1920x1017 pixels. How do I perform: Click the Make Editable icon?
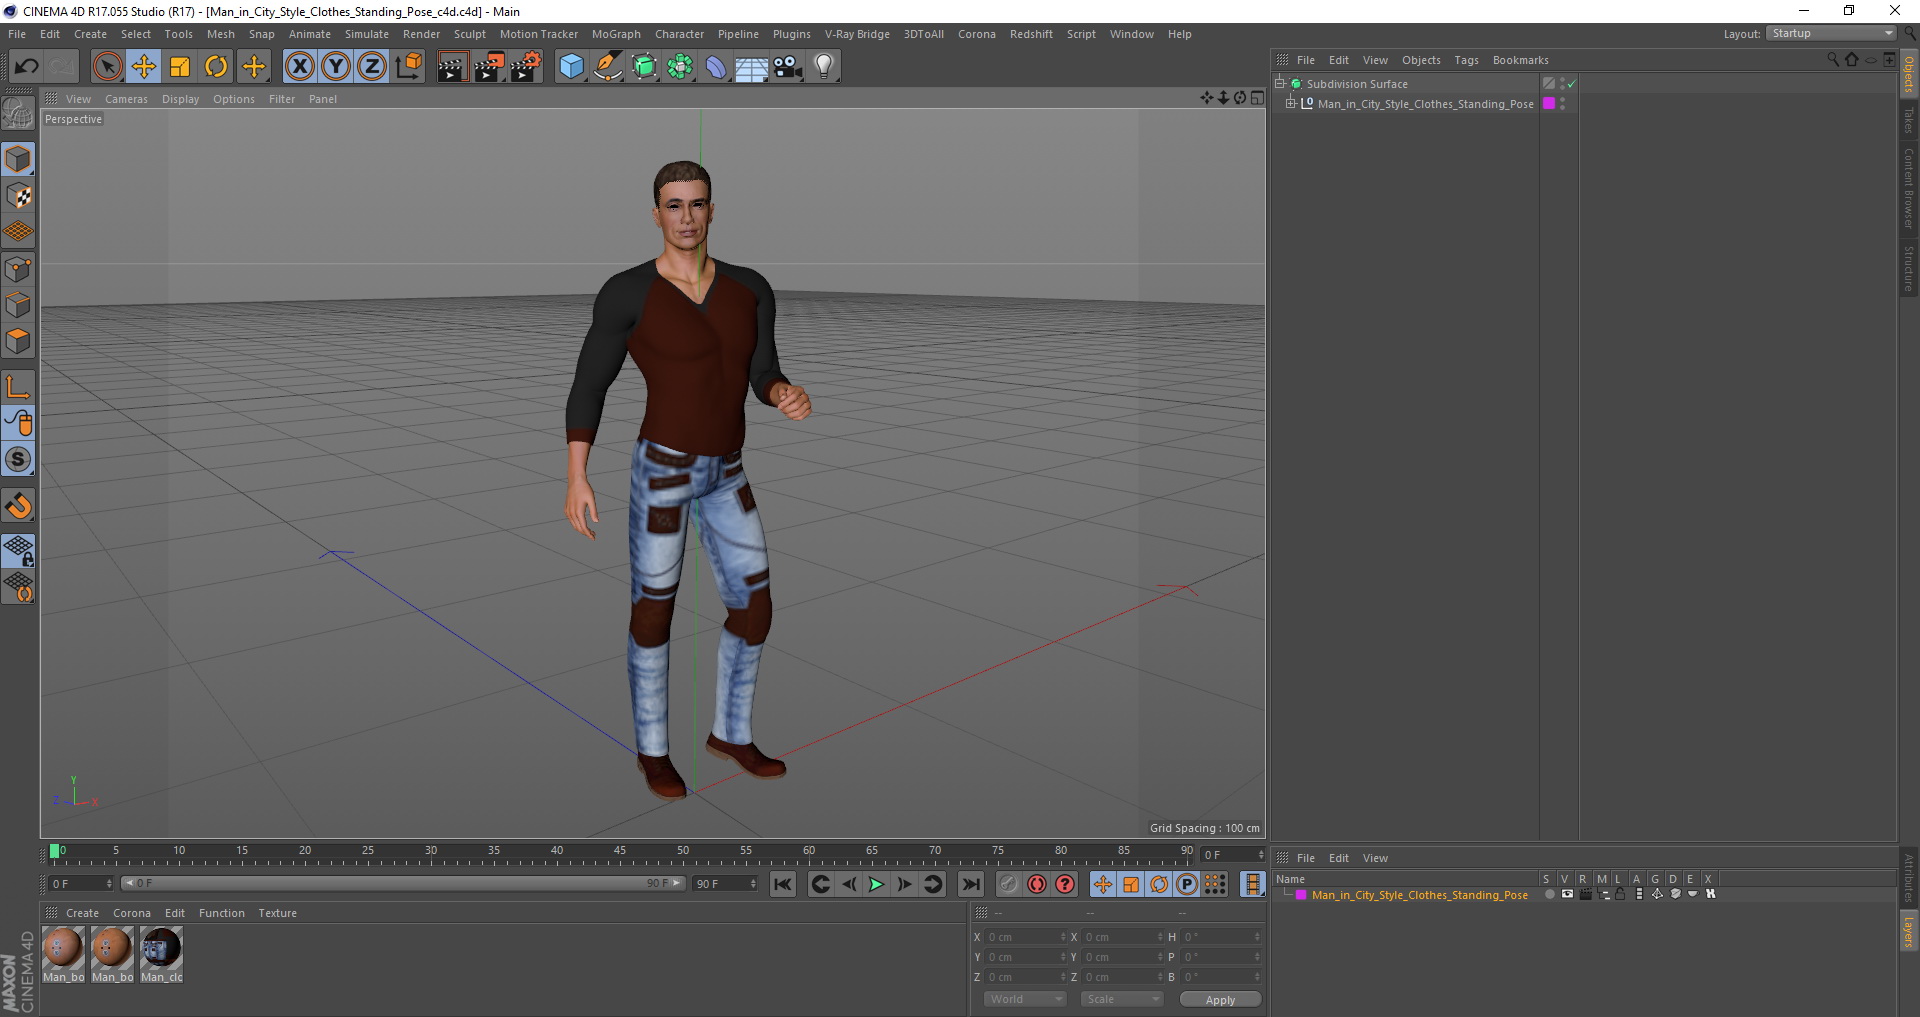tap(18, 115)
